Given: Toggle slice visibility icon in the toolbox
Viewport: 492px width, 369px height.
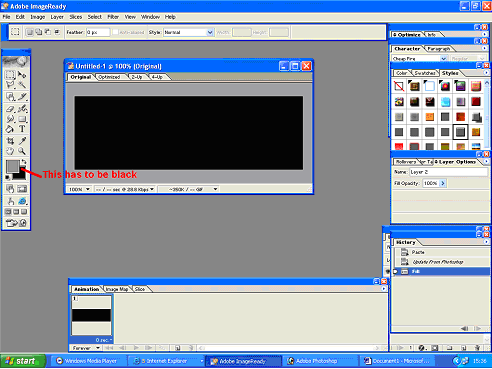Looking at the screenshot, I should [22, 189].
